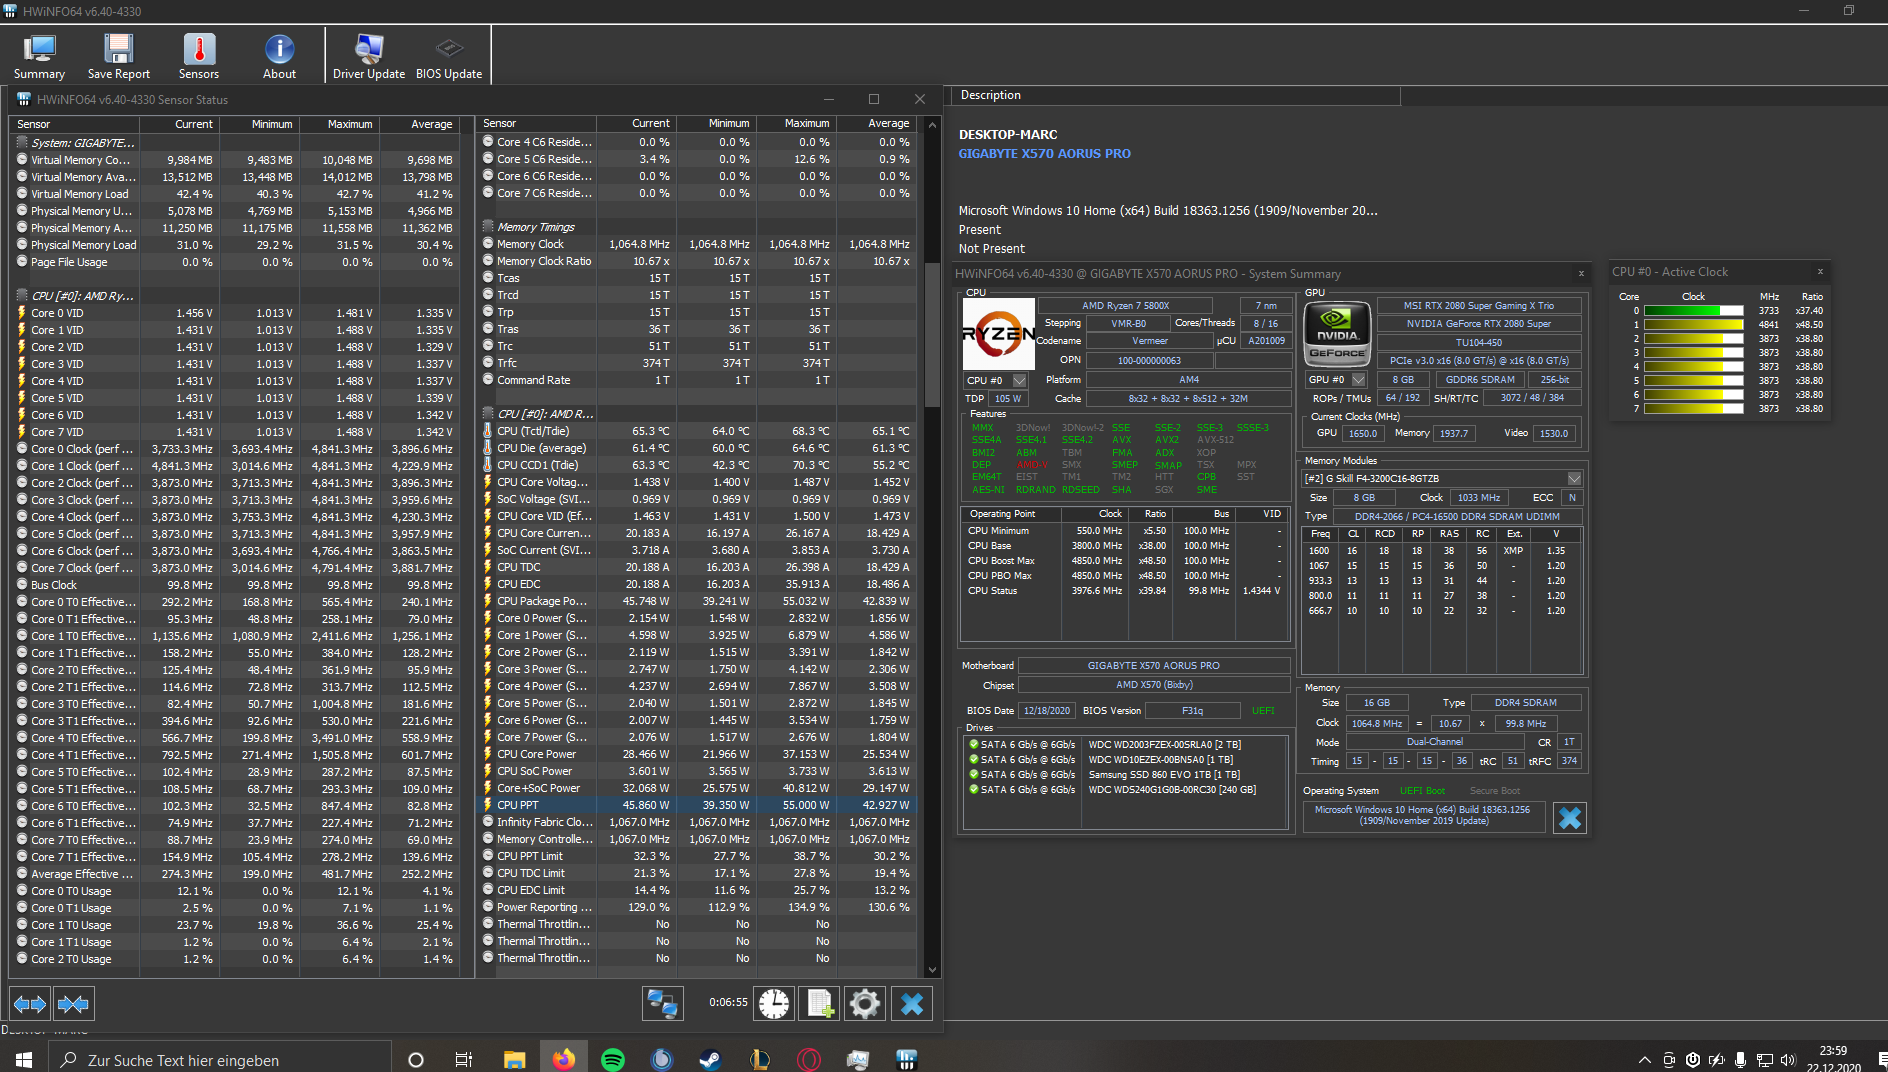Open Steam from the taskbar
This screenshot has height=1072, width=1888.
711,1059
